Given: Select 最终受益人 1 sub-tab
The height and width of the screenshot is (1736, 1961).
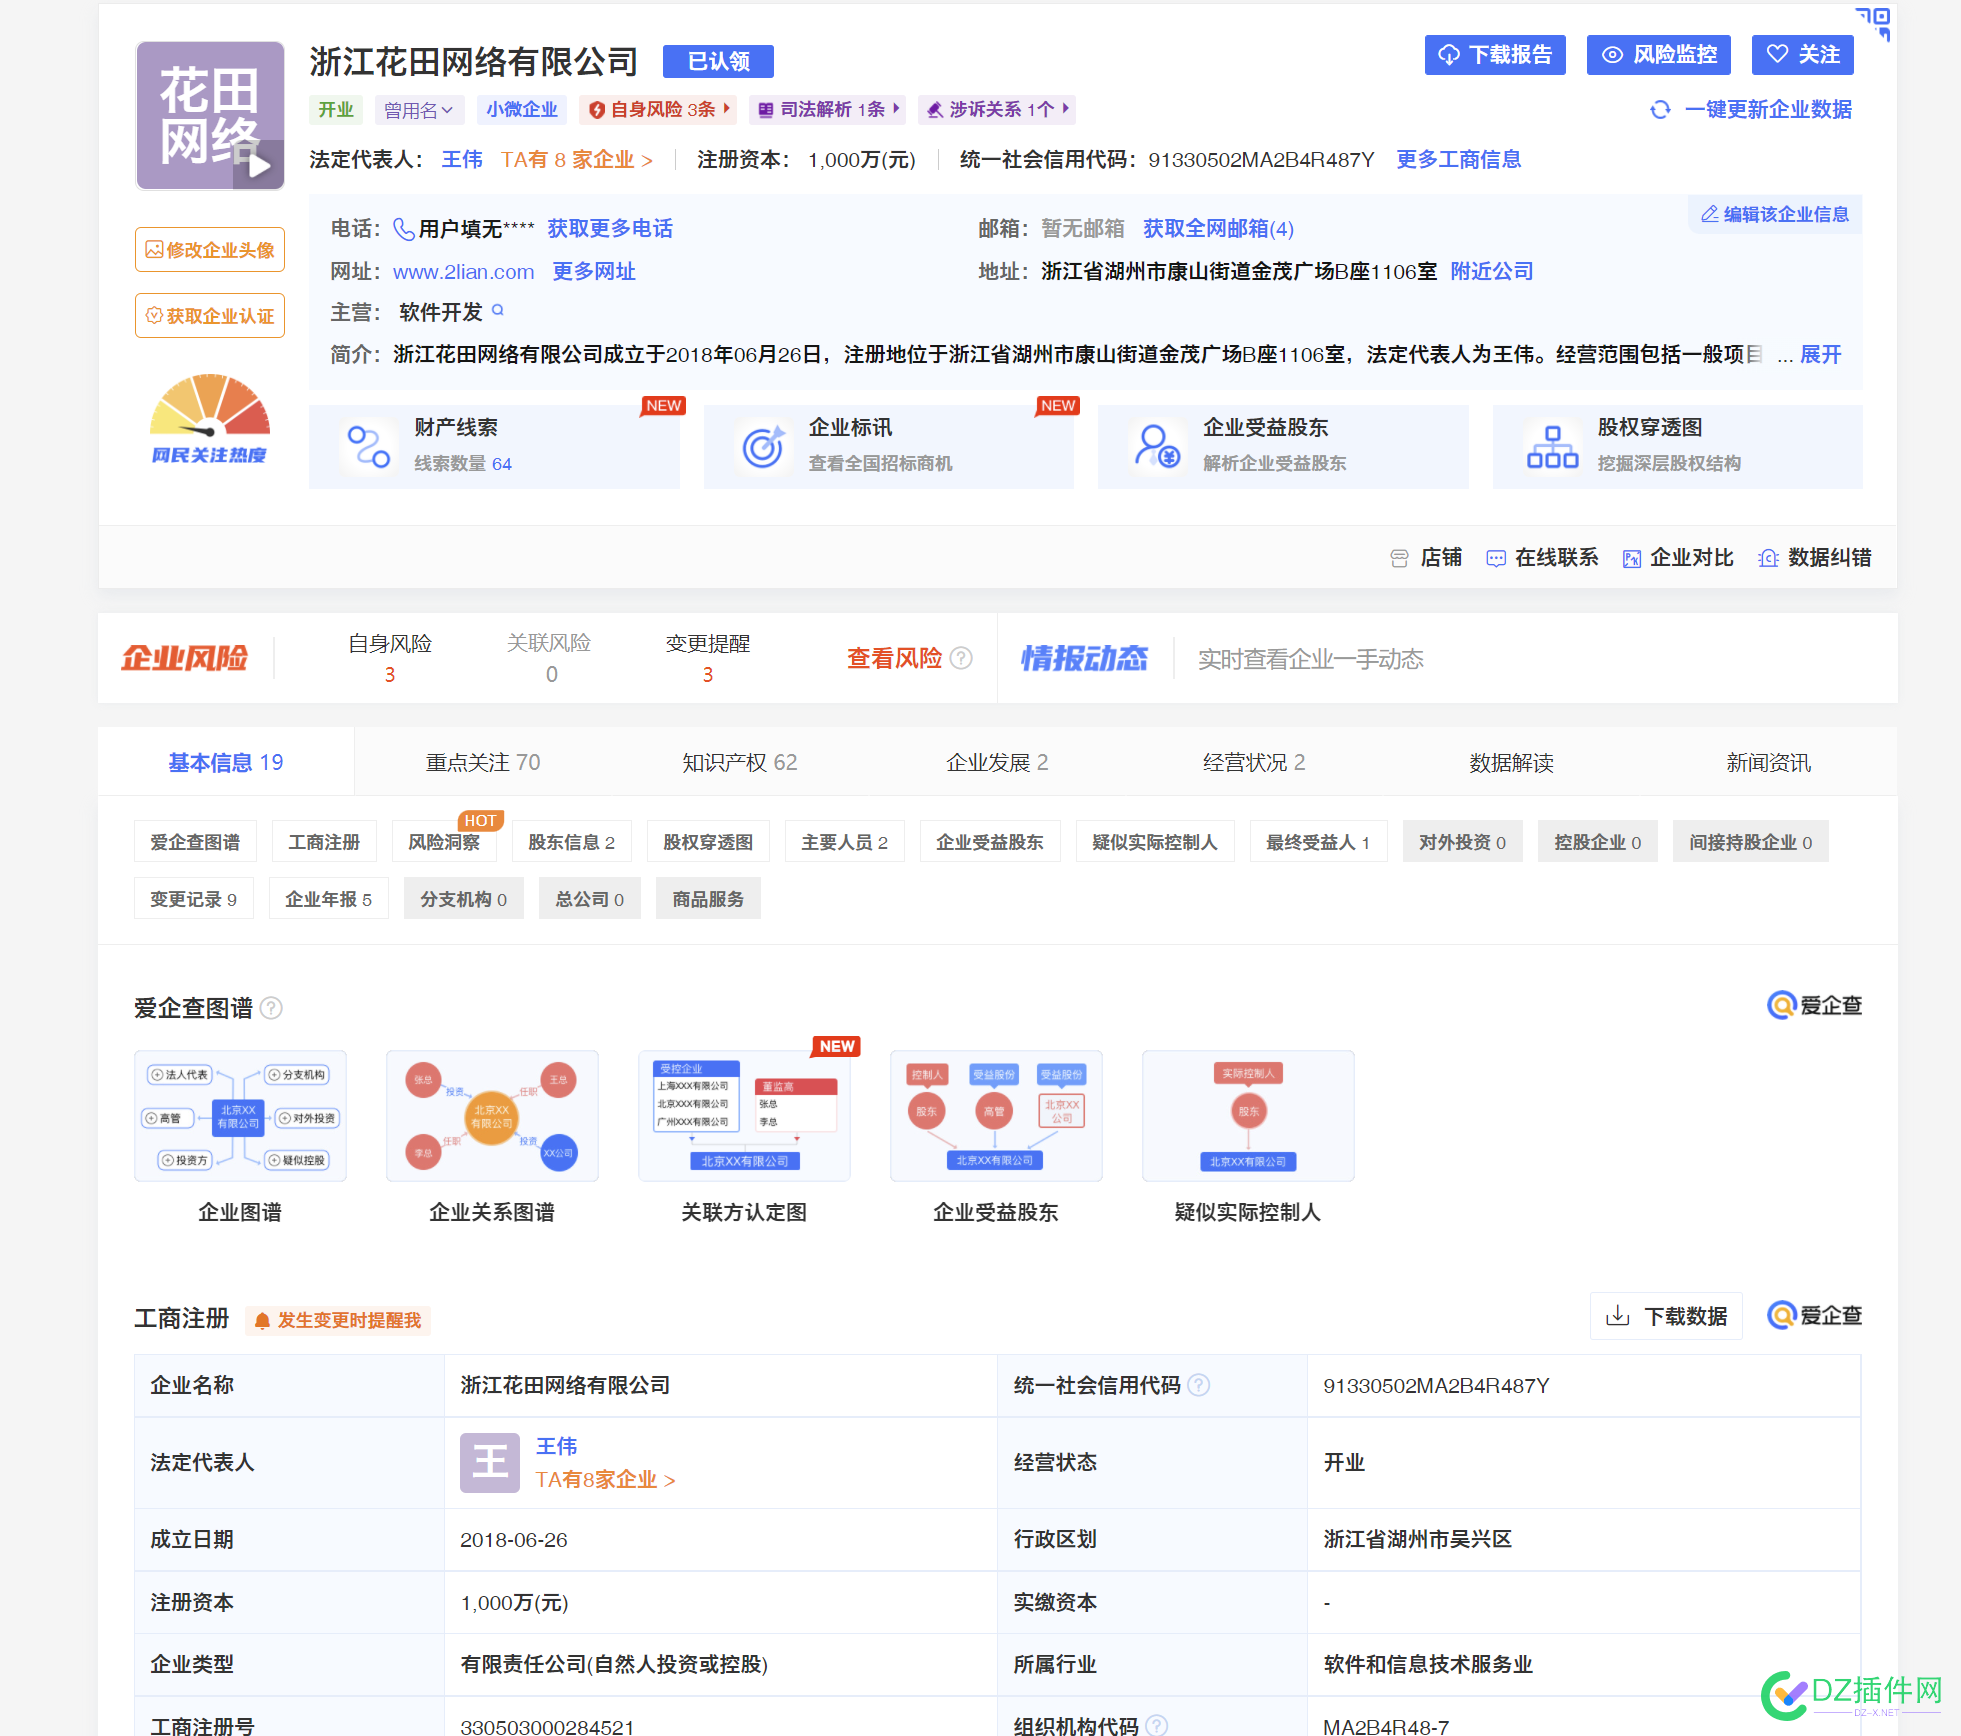Looking at the screenshot, I should click(1318, 842).
